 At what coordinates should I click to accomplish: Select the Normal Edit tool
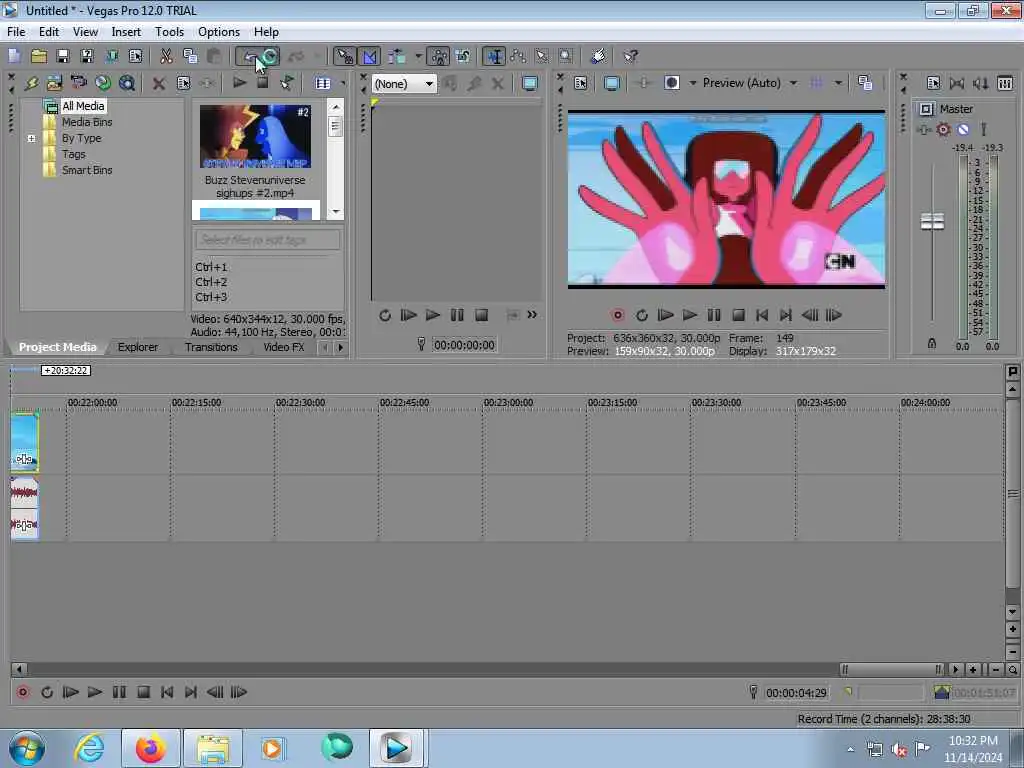click(494, 56)
